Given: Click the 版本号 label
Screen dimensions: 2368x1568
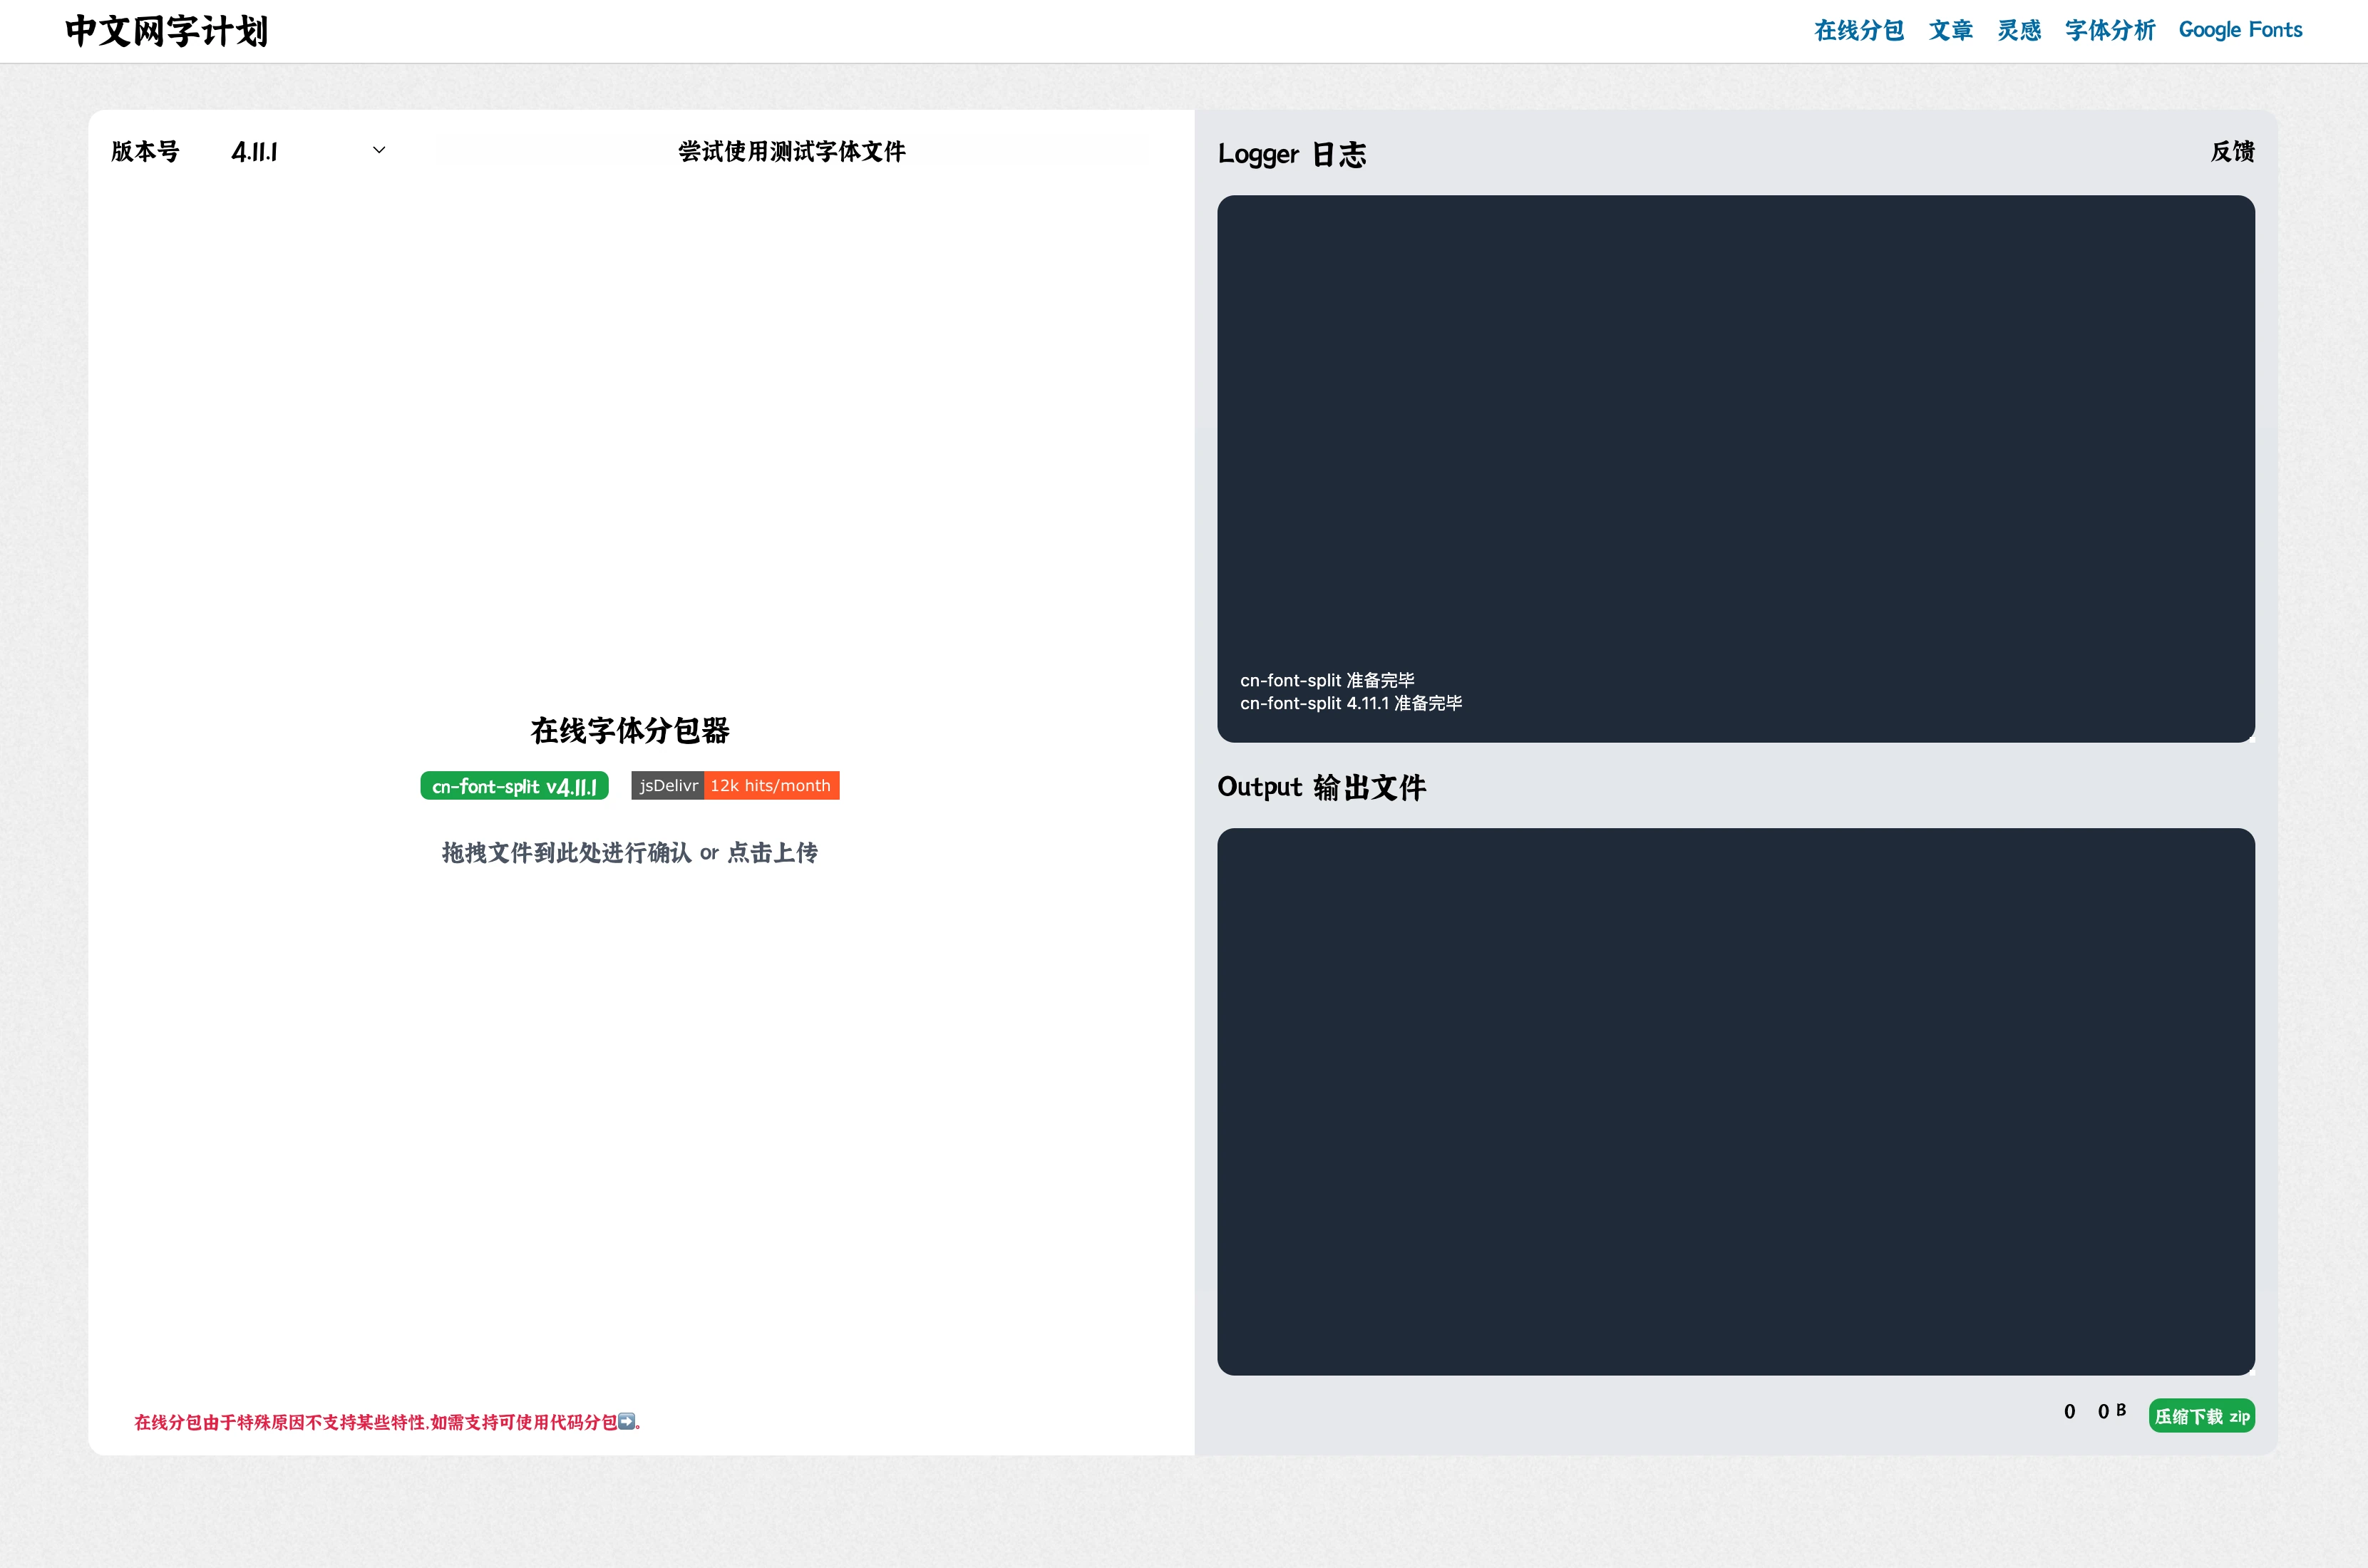Looking at the screenshot, I should [x=145, y=151].
